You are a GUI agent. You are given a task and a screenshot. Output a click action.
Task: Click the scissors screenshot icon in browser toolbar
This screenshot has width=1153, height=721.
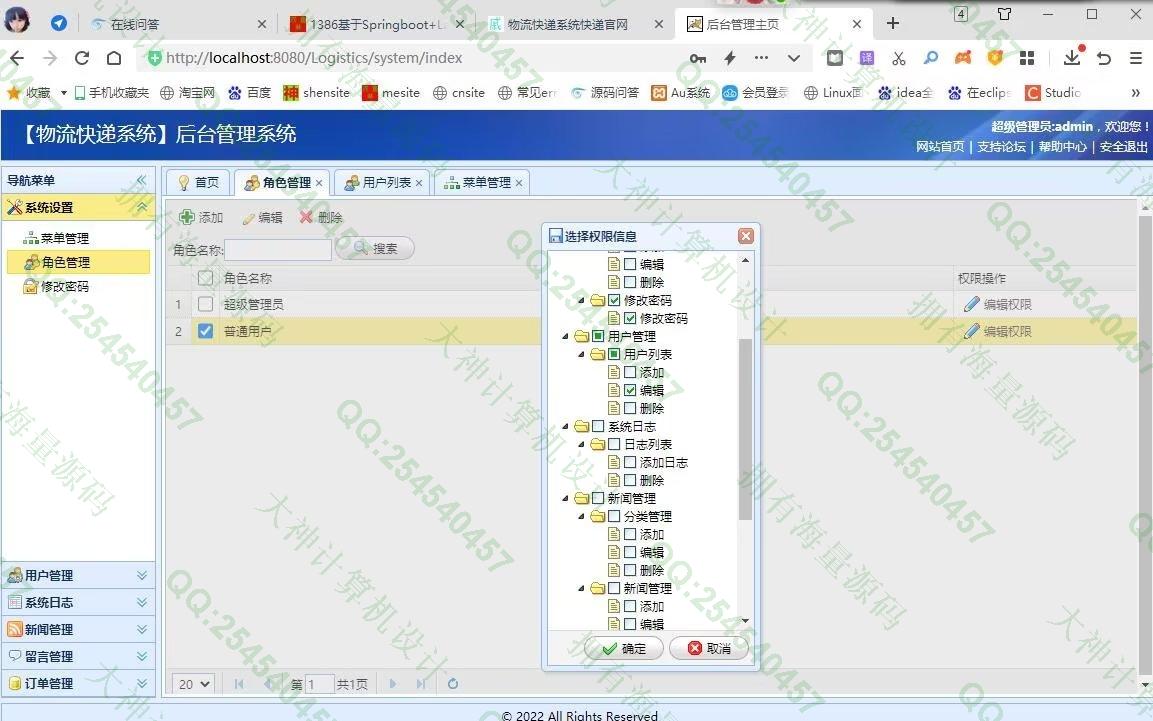coord(899,58)
